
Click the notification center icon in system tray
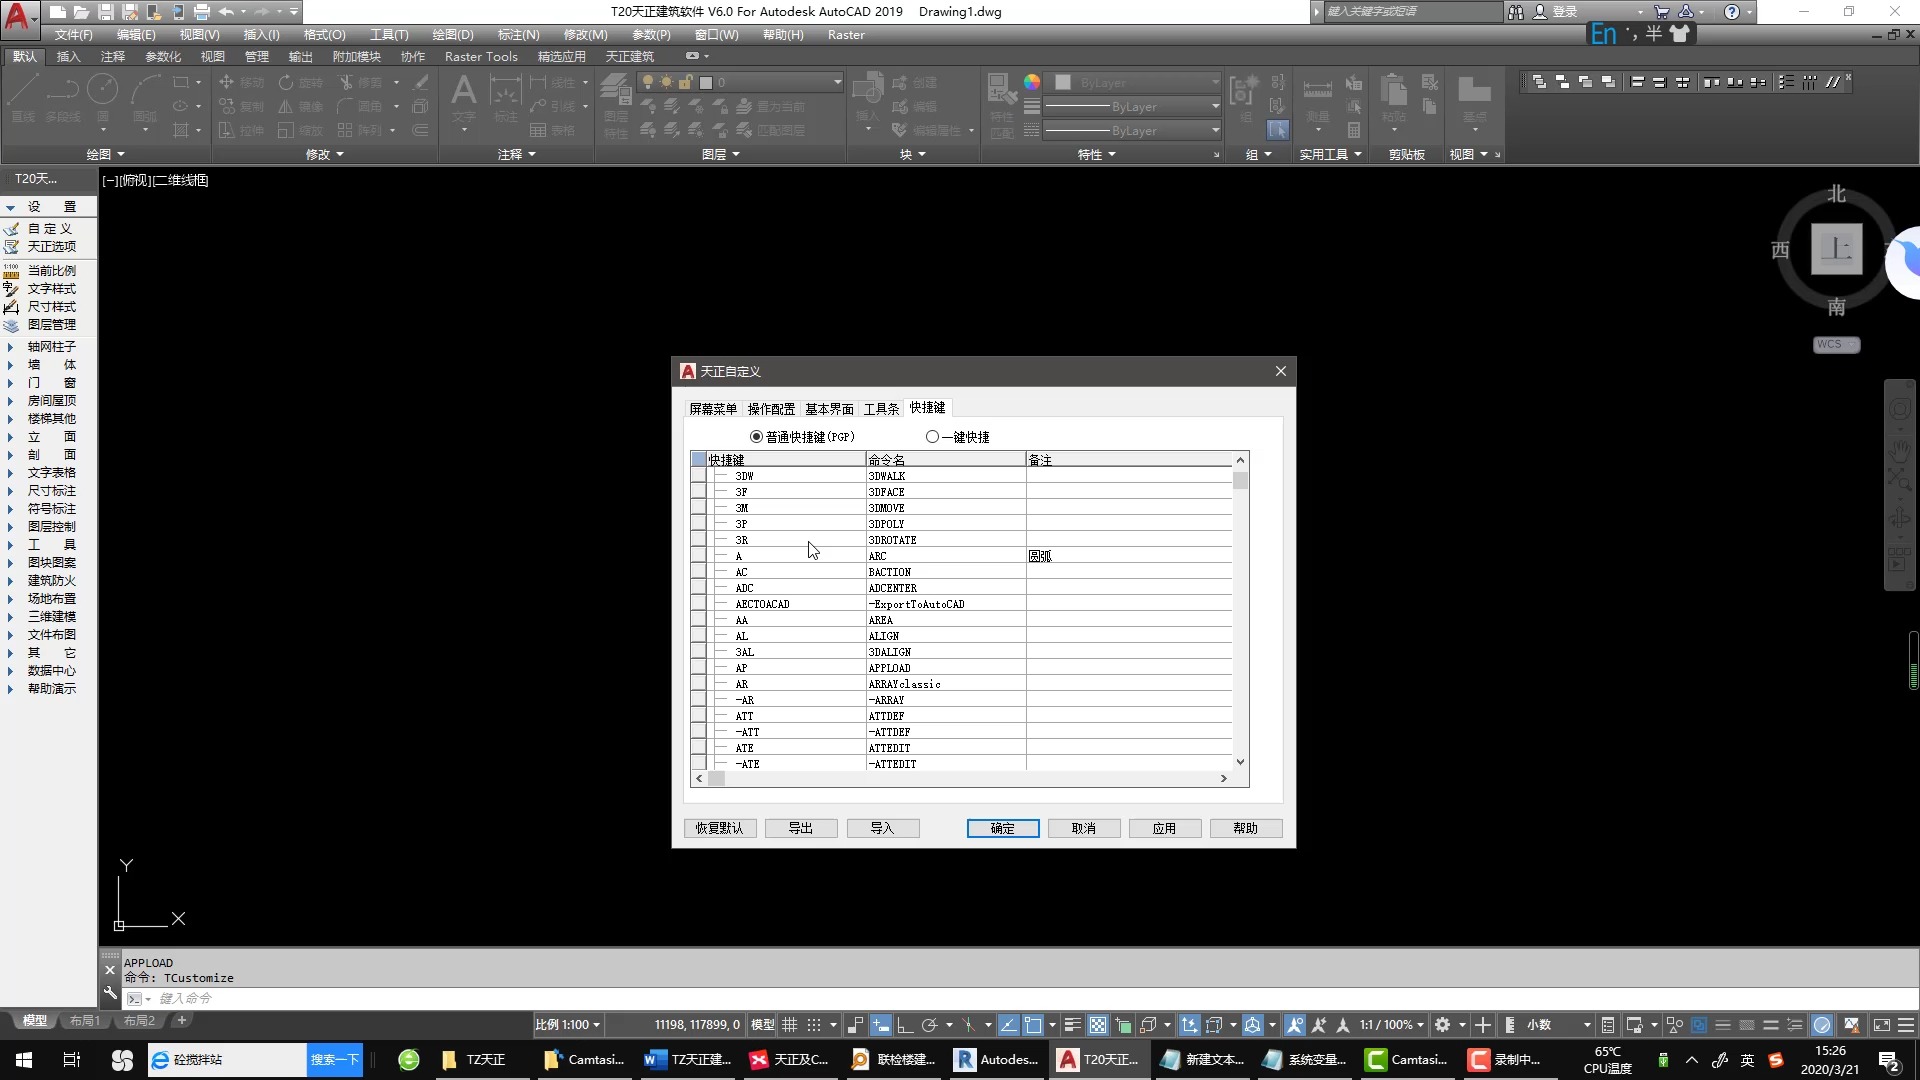(1889, 1060)
